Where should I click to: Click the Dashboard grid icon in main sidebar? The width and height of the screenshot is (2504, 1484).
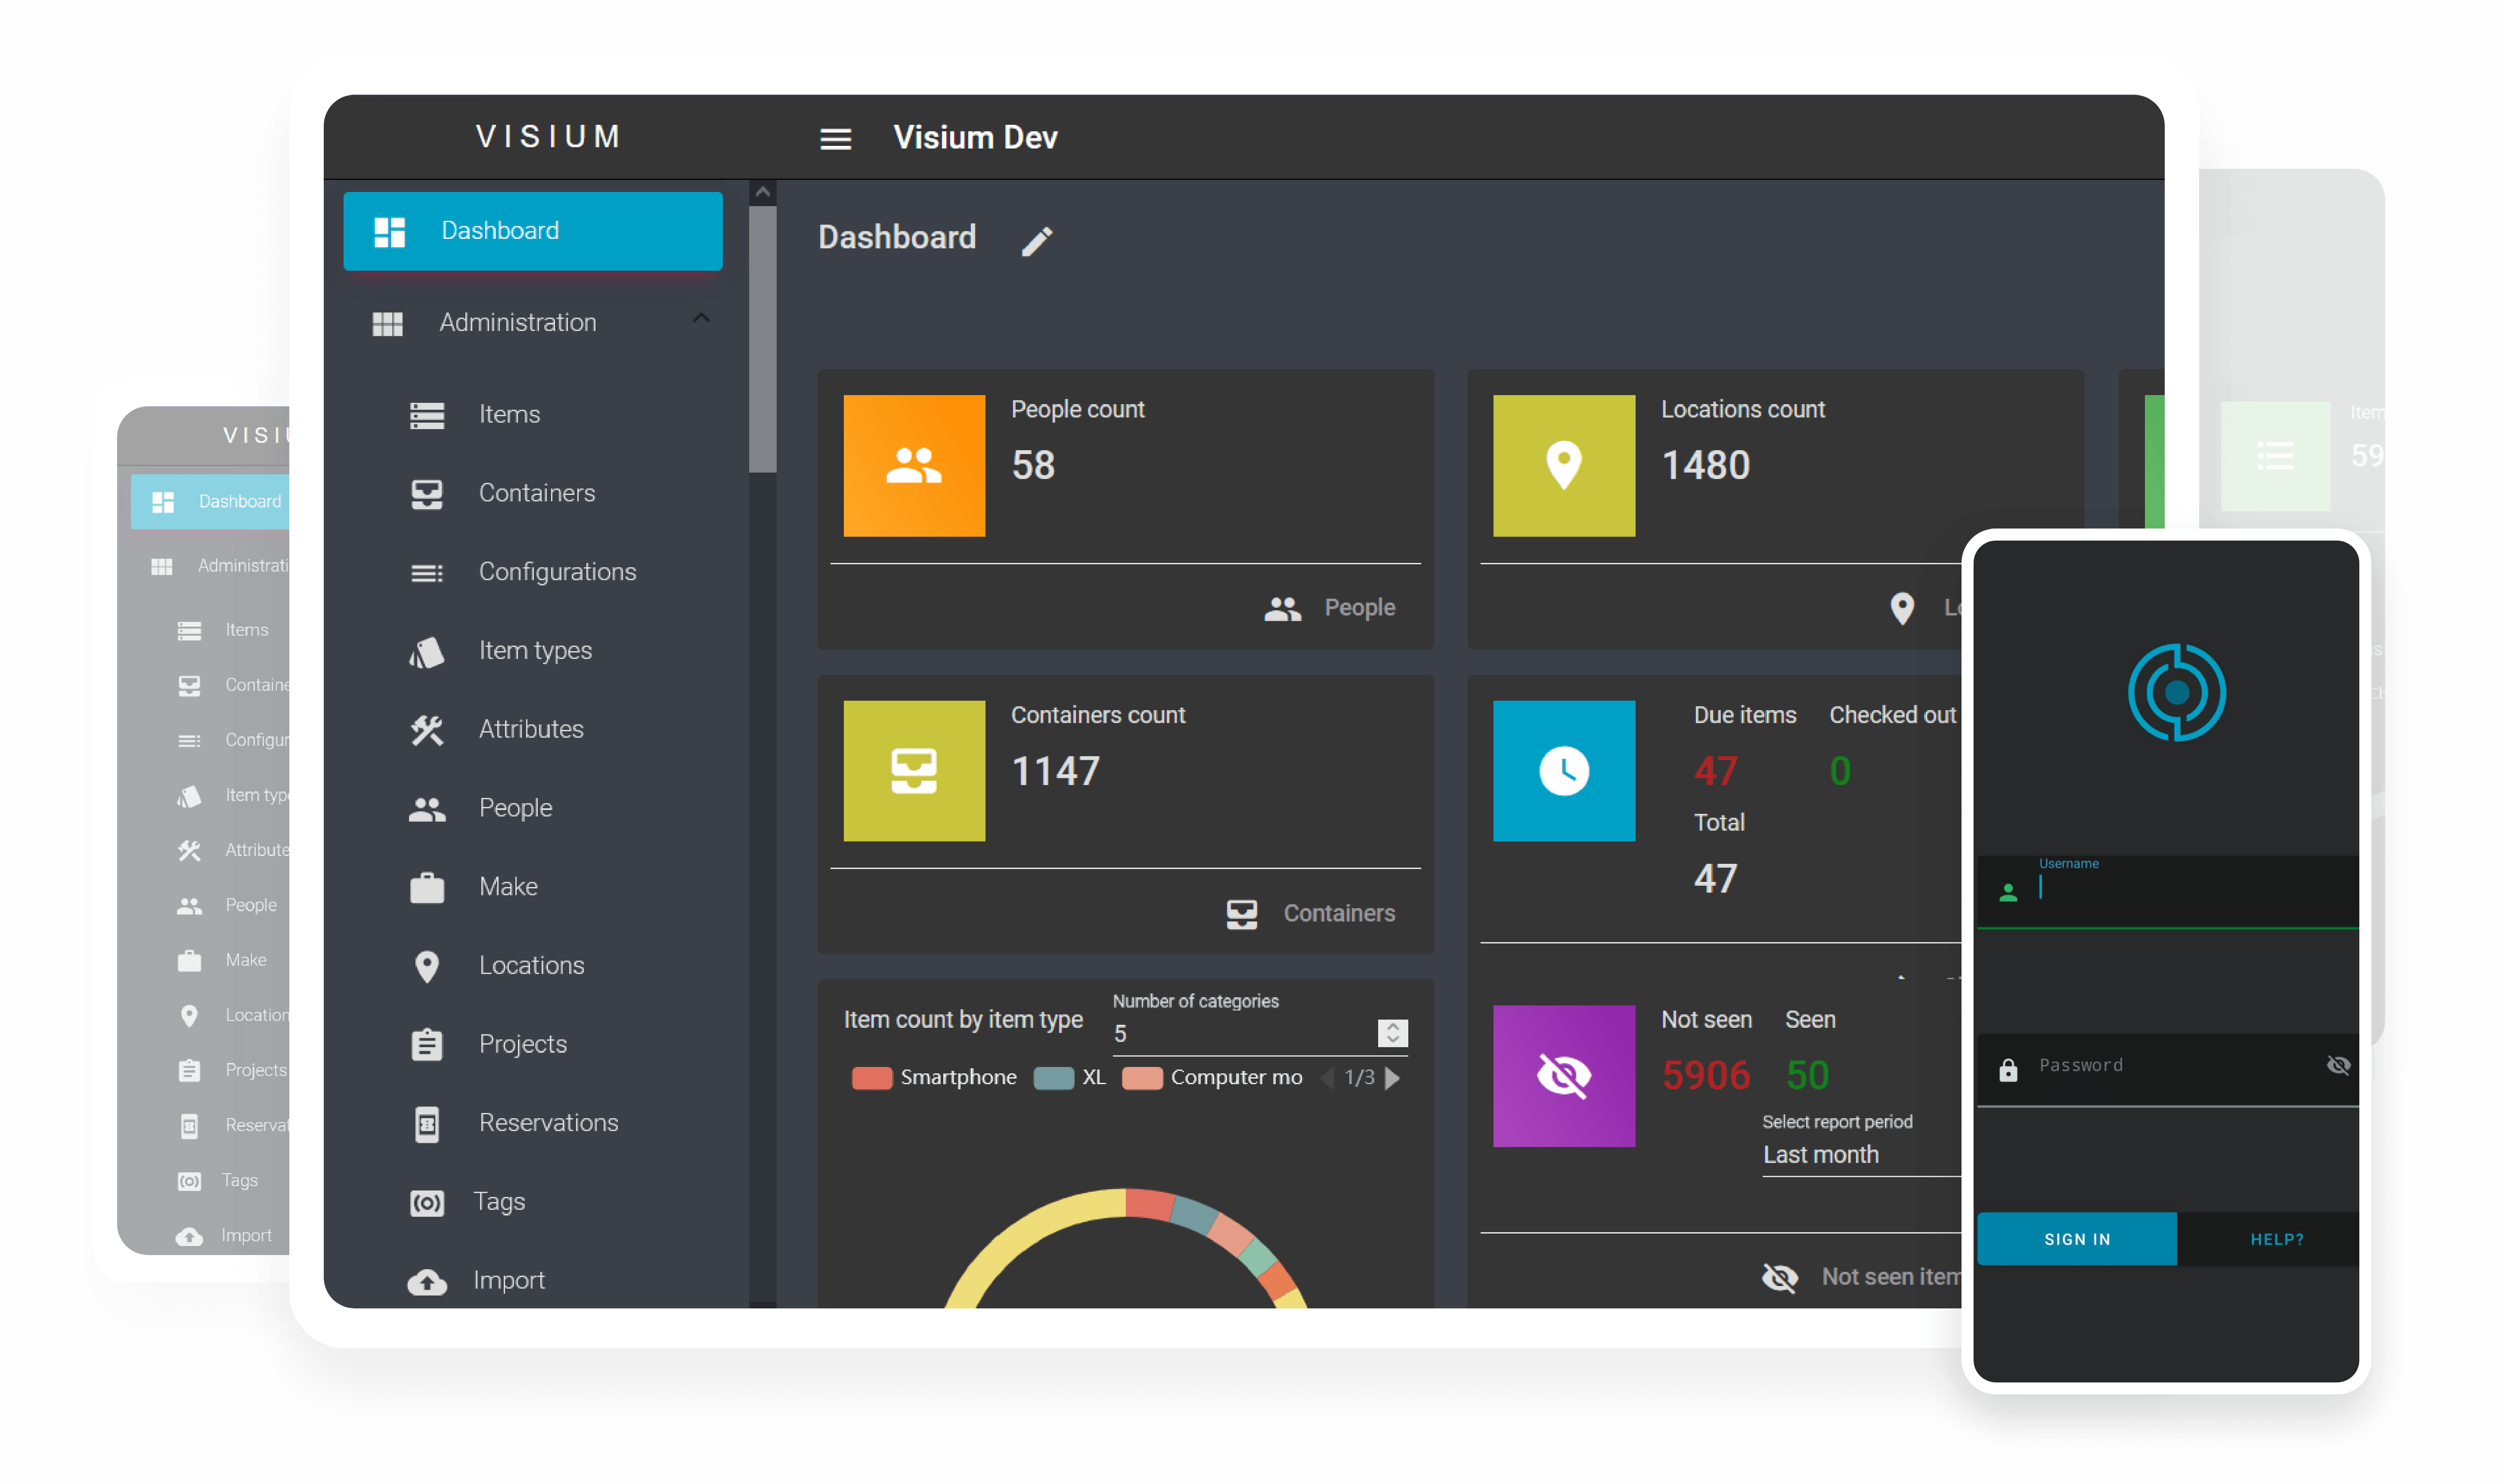tap(389, 231)
